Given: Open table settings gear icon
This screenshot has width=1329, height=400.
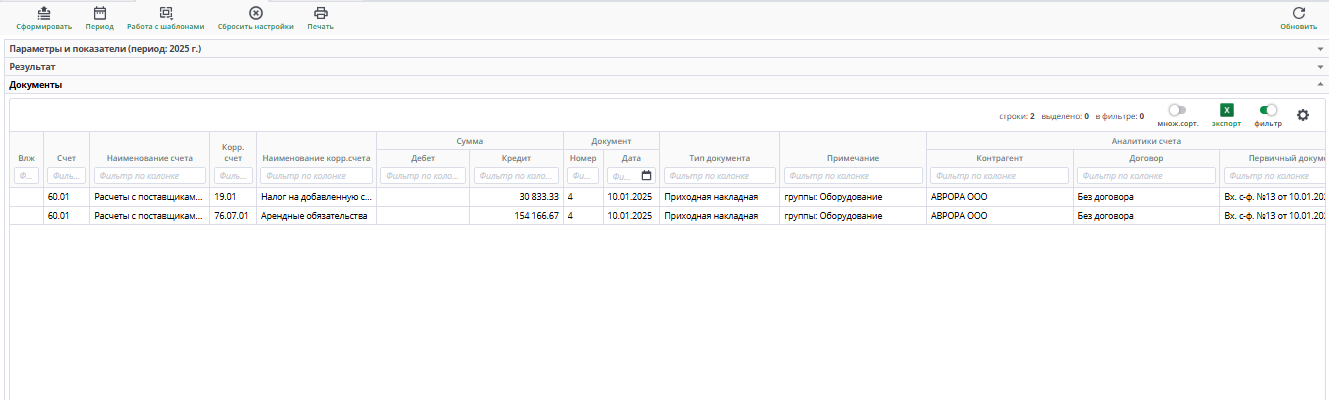Looking at the screenshot, I should (1302, 115).
